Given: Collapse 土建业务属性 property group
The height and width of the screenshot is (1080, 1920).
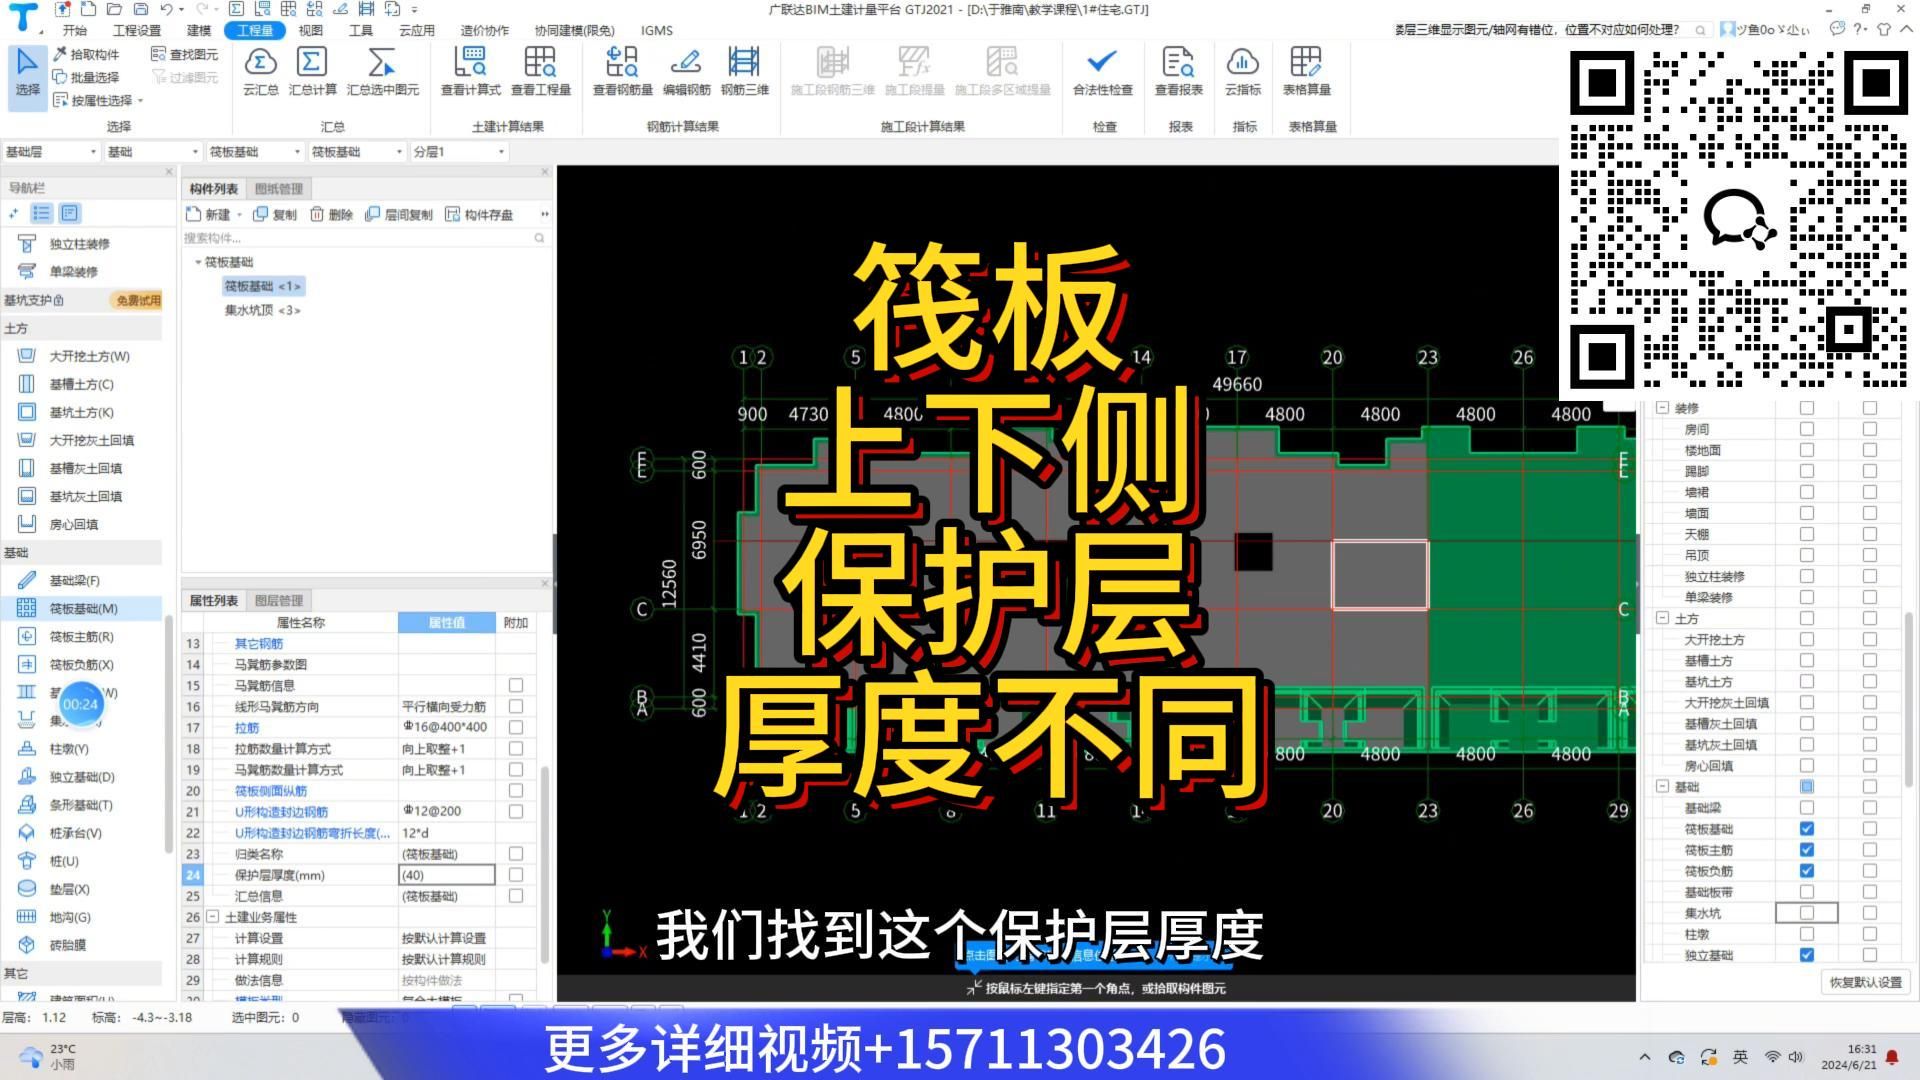Looking at the screenshot, I should tap(213, 916).
